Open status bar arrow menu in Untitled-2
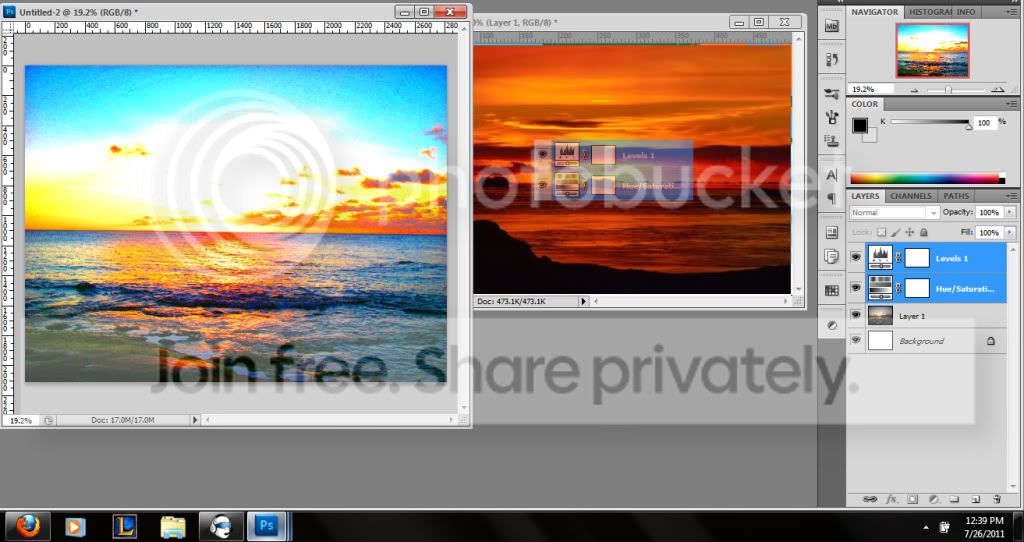 pos(195,421)
